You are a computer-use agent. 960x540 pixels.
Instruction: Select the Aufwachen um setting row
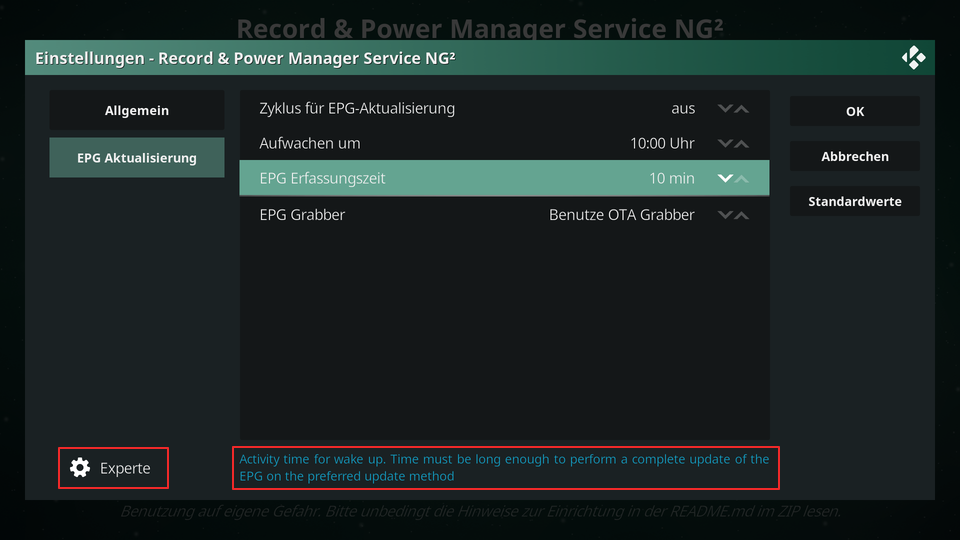click(504, 143)
